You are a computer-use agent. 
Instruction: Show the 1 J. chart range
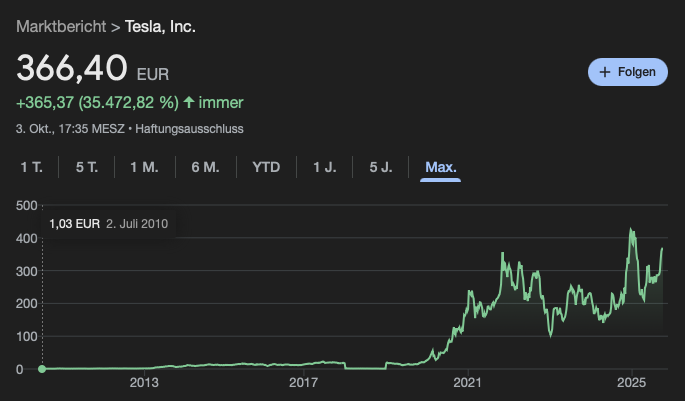pyautogui.click(x=324, y=167)
